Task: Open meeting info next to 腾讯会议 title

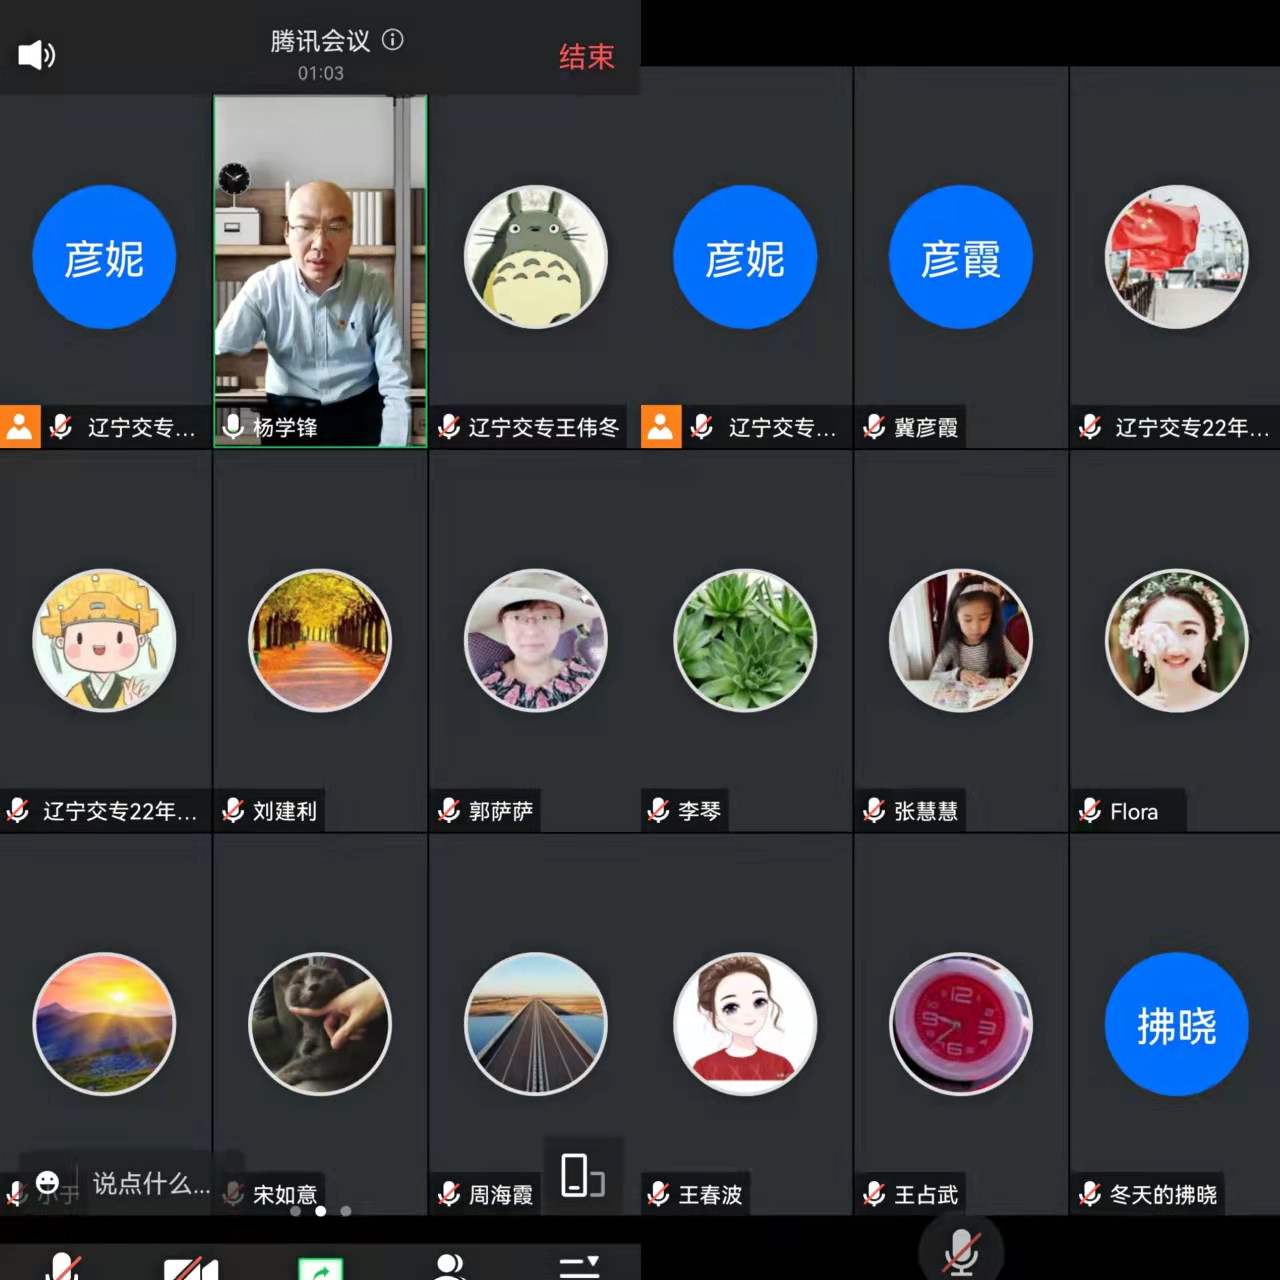Action: click(393, 40)
